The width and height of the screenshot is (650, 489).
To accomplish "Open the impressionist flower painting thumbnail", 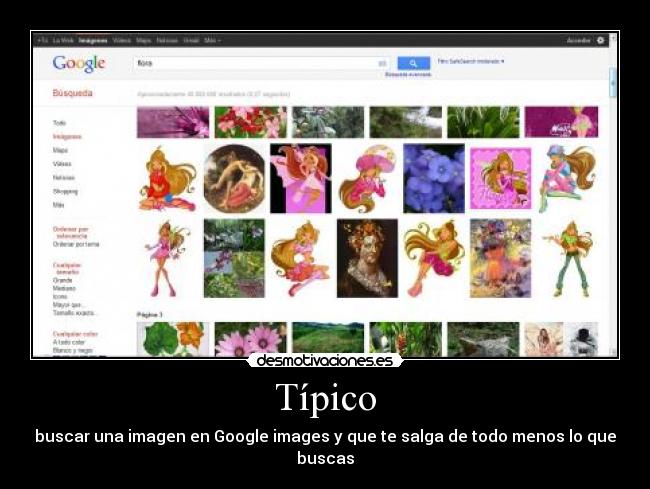I will coord(500,258).
